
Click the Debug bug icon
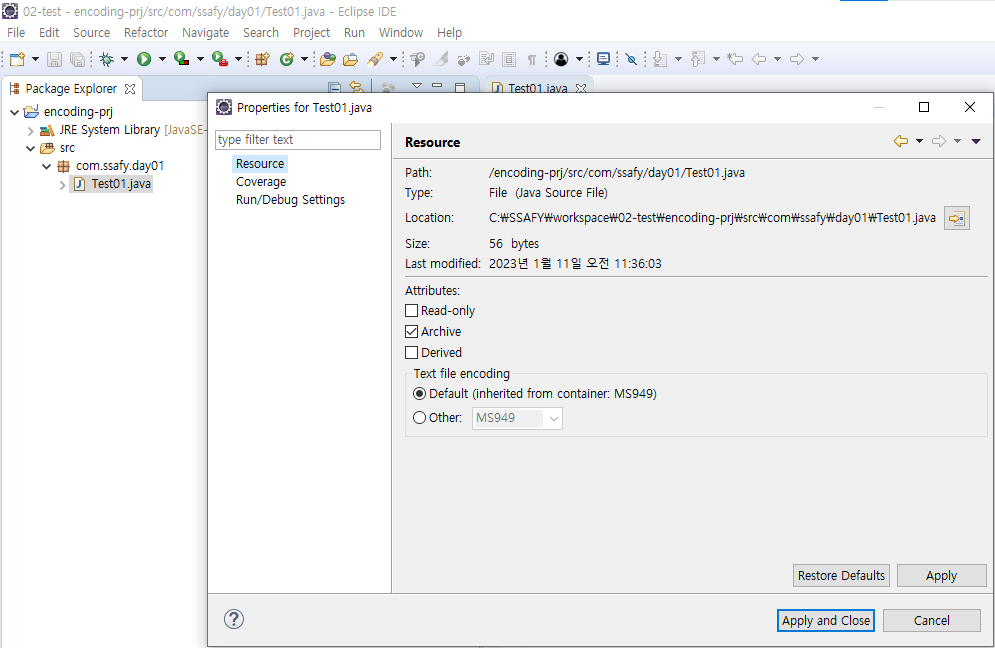tap(107, 59)
